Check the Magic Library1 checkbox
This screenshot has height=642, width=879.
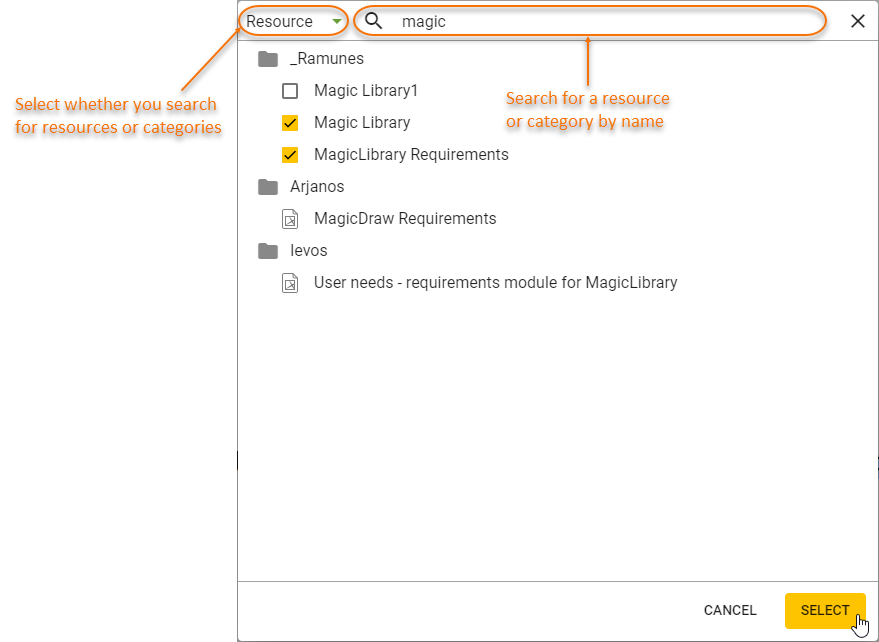pyautogui.click(x=290, y=91)
